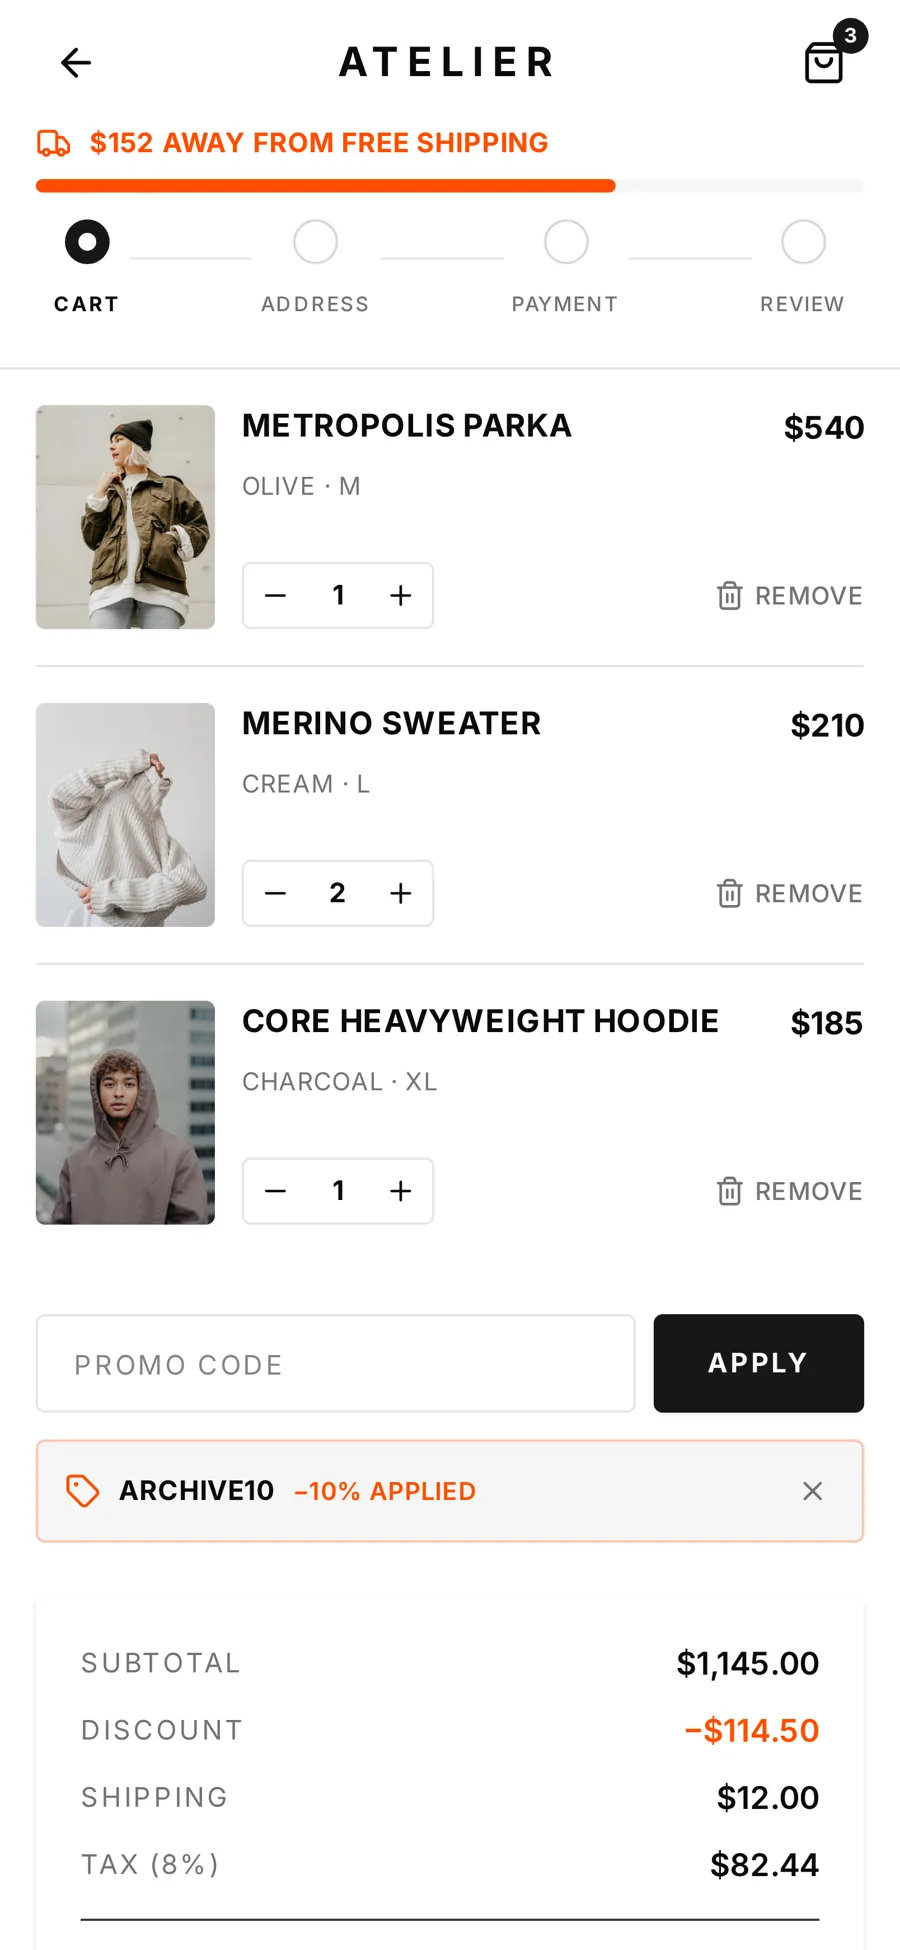900x1950 pixels.
Task: Jump to the Review checkout step
Action: (x=802, y=267)
